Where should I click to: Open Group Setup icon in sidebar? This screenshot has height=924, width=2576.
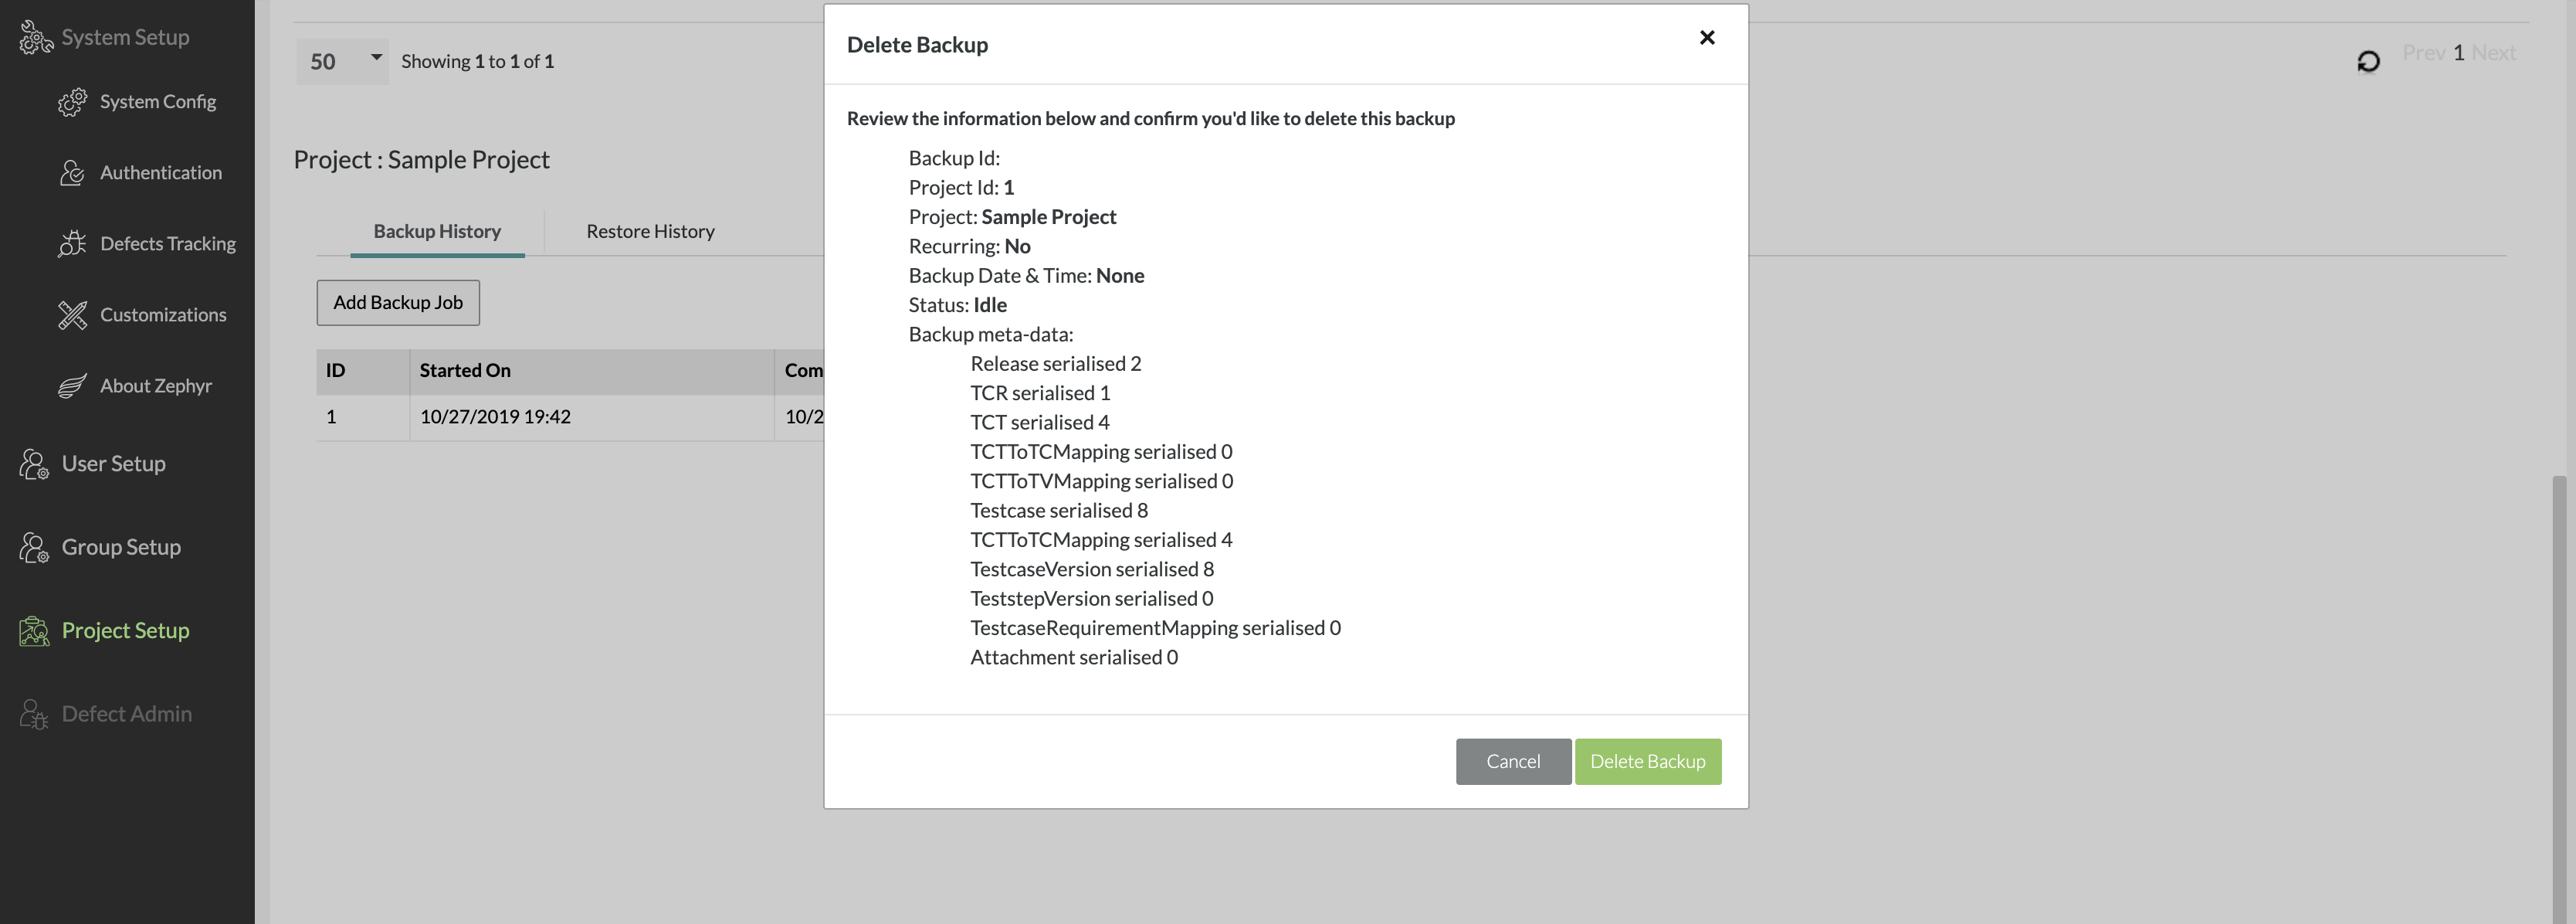tap(34, 547)
